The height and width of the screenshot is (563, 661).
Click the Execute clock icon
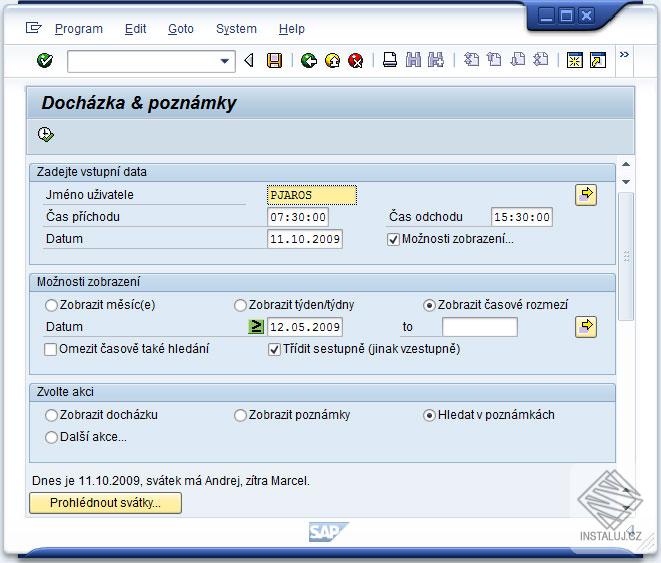pos(46,134)
